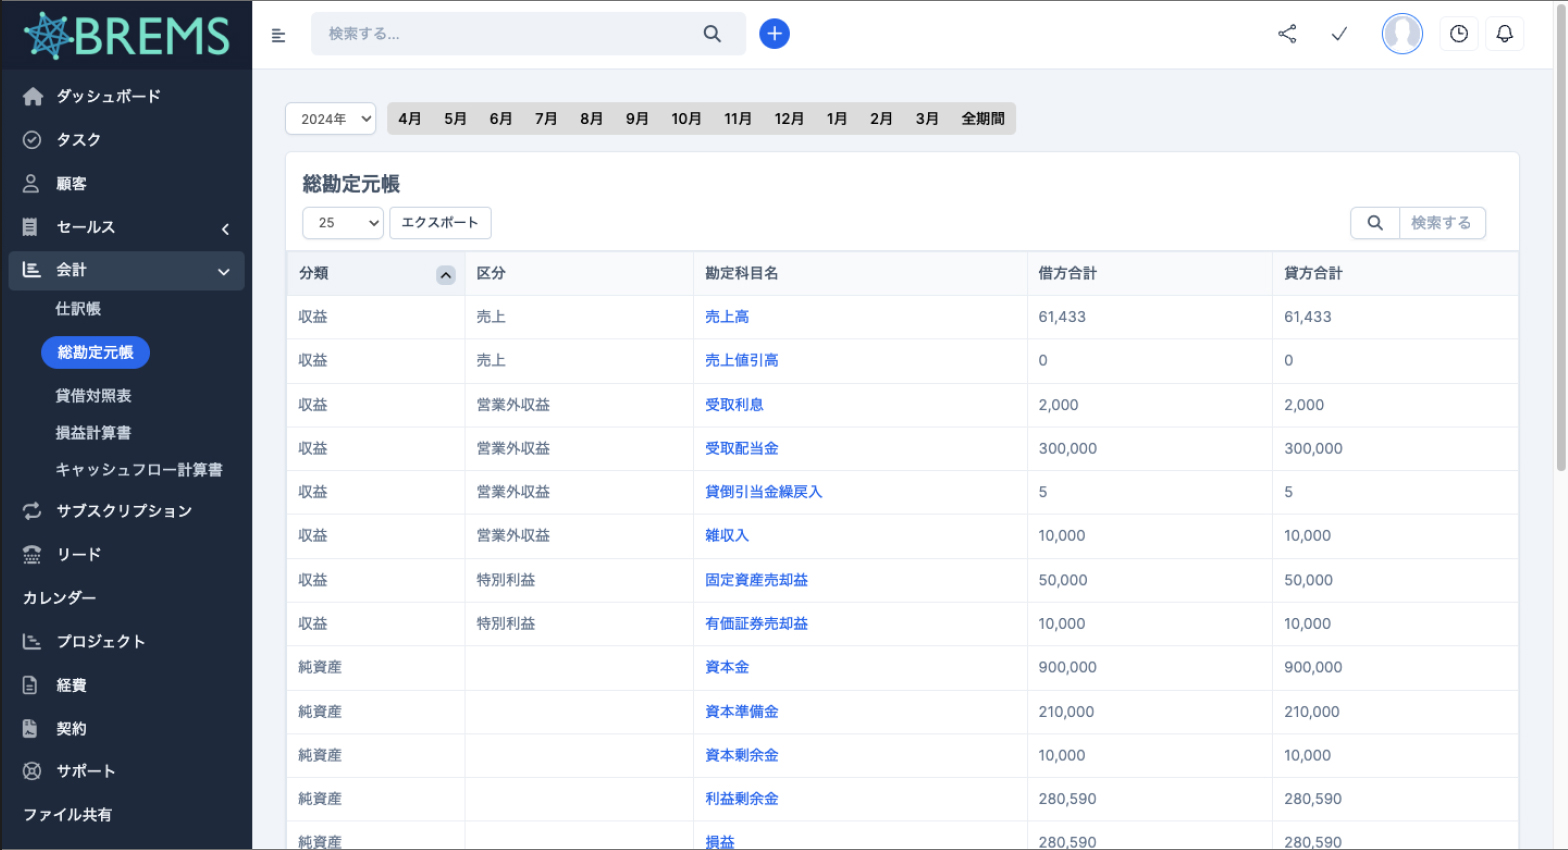This screenshot has width=1568, height=850.
Task: Open the notifications bell
Action: click(x=1504, y=34)
